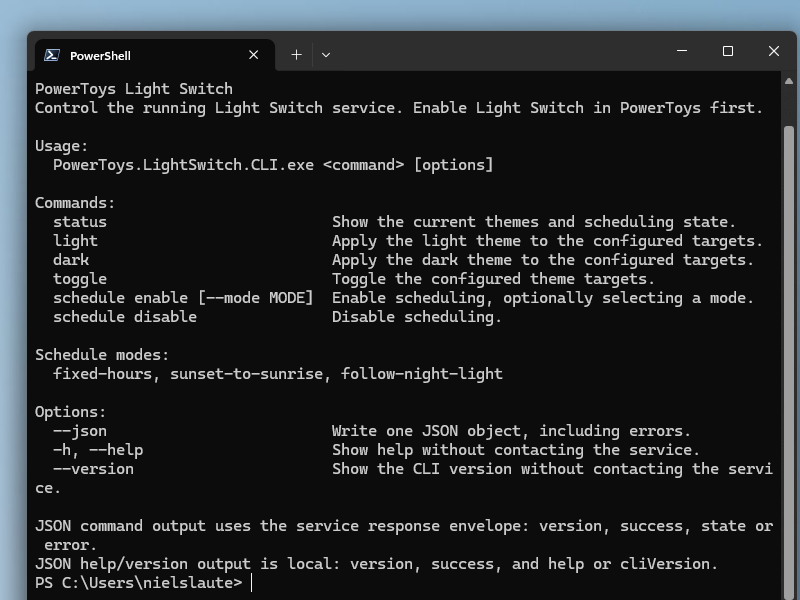
Task: Click the text "PowerToys Light Switch"
Action: click(134, 89)
